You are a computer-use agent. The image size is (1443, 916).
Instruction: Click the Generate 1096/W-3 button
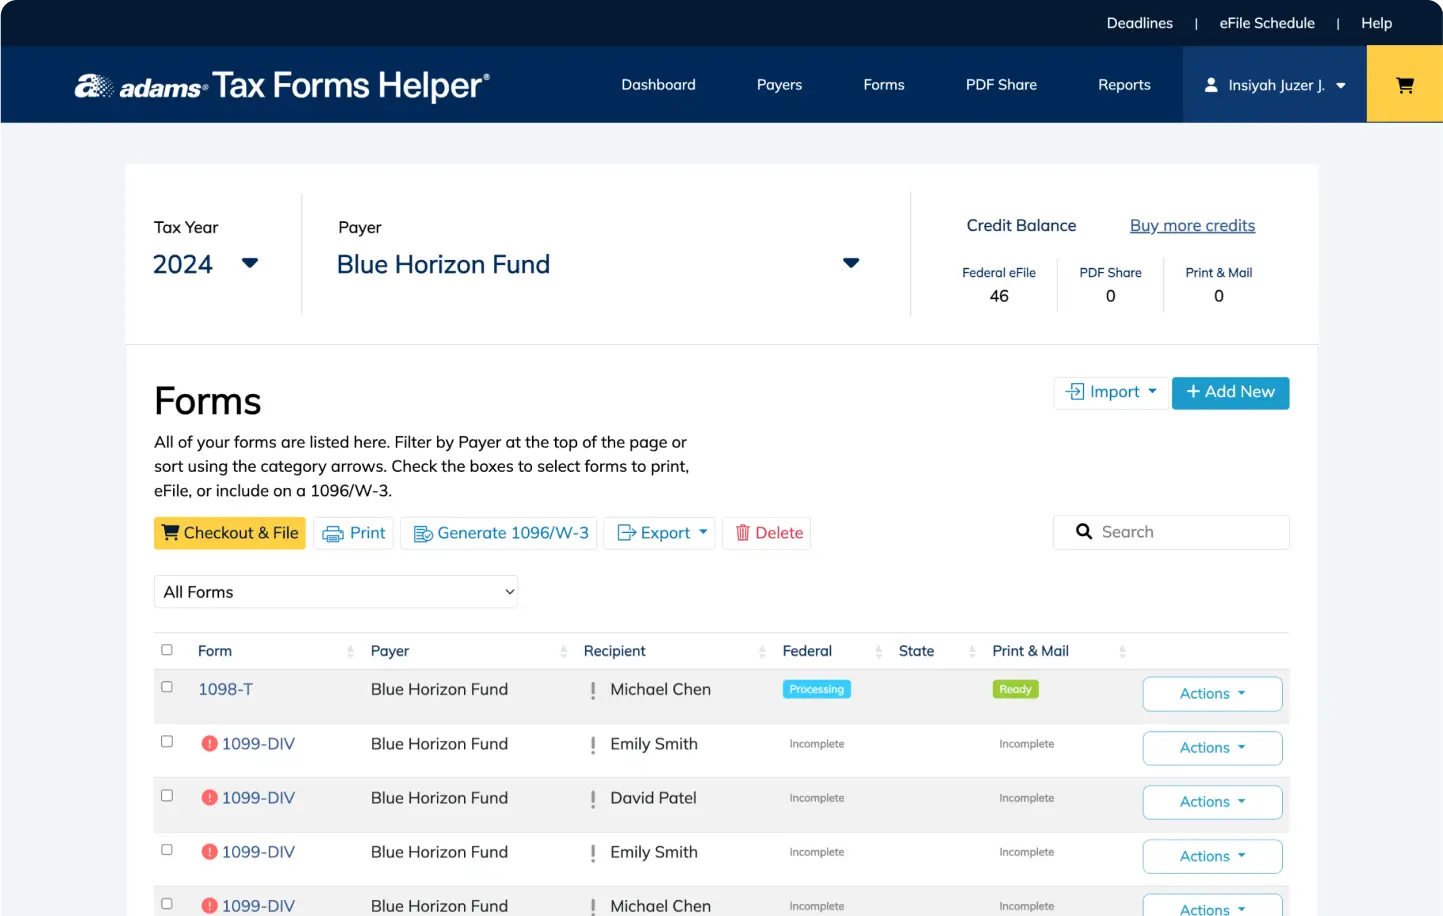499,533
